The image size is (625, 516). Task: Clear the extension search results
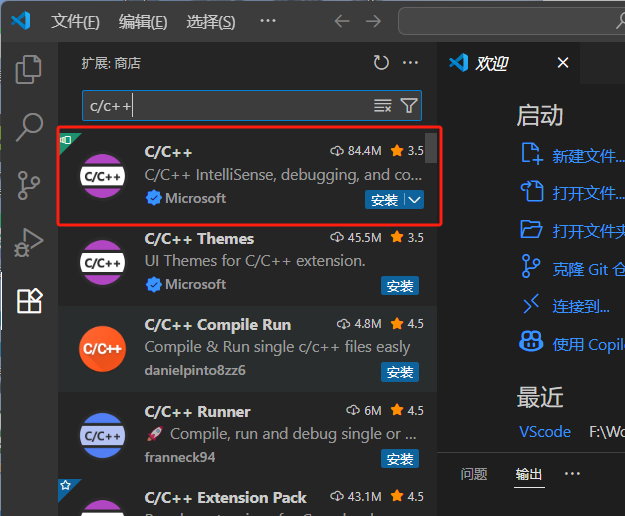(382, 106)
